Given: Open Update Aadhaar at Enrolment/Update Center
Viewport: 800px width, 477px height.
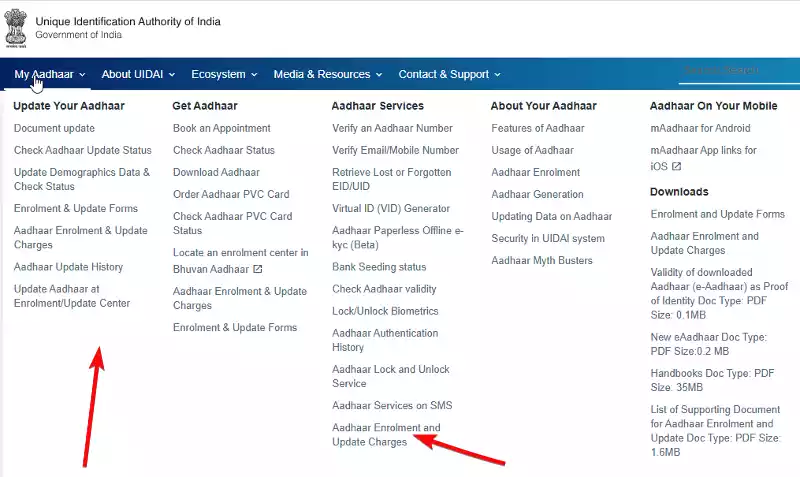Looking at the screenshot, I should [x=72, y=296].
